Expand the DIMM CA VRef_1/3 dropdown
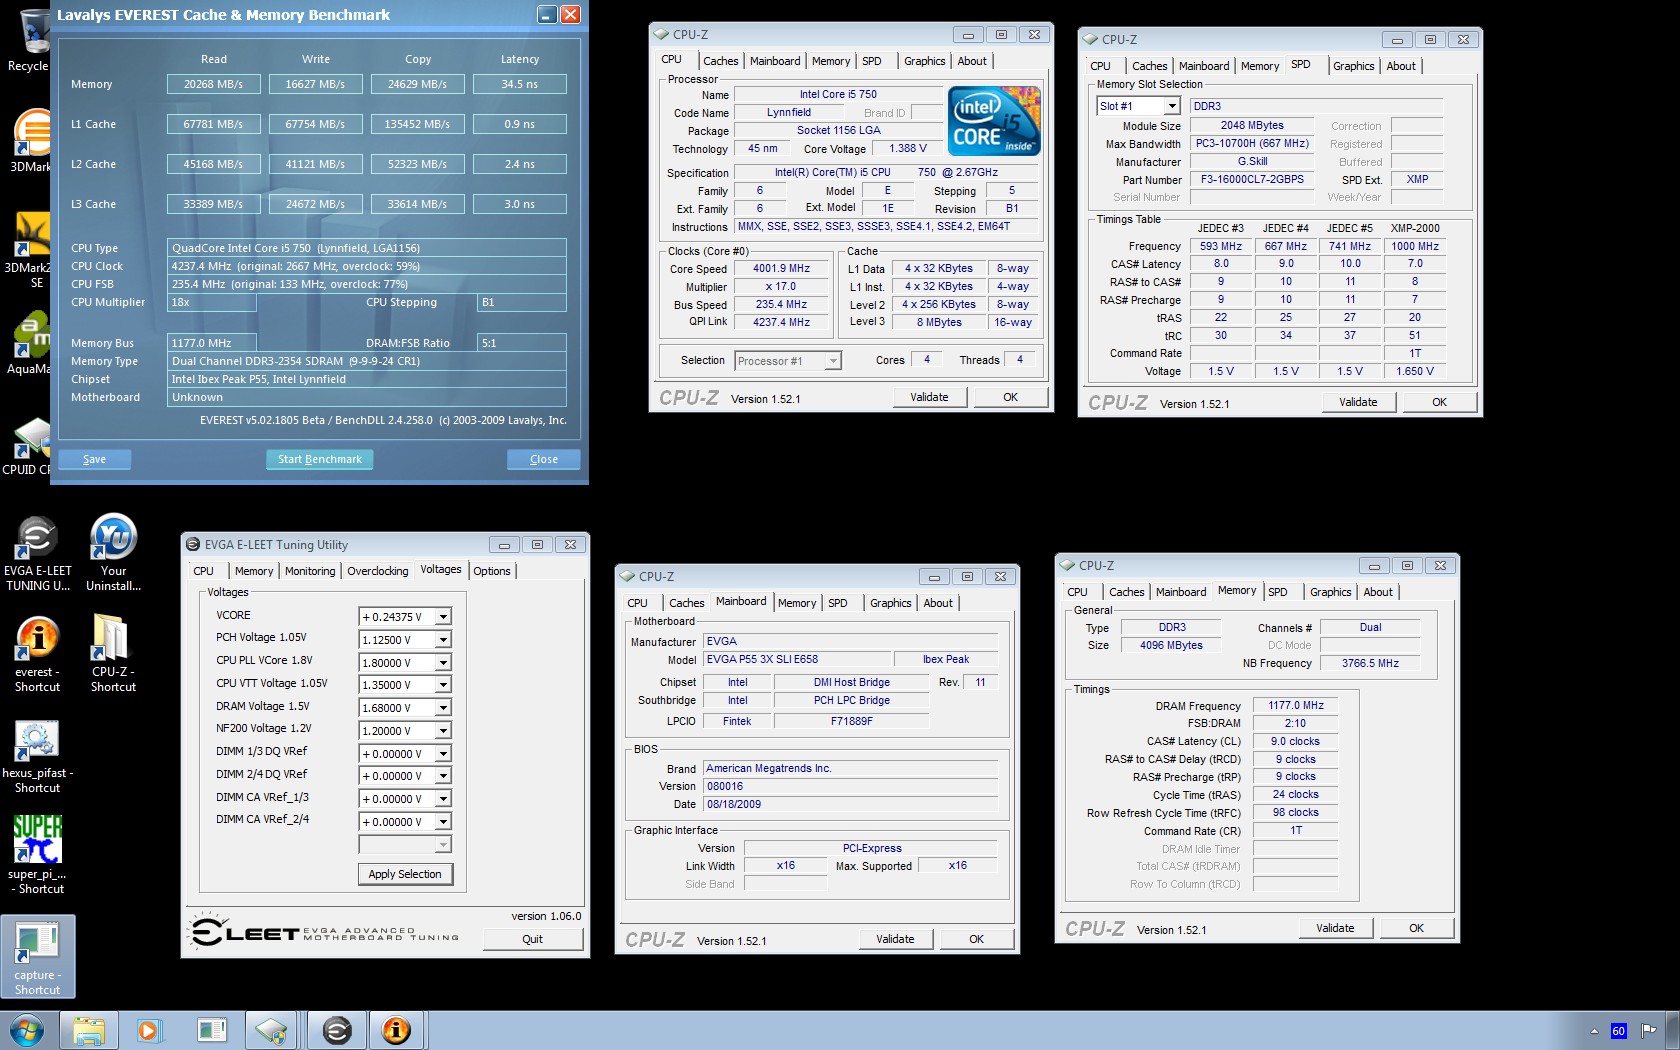Screen dimensions: 1680x1050 [x=443, y=799]
